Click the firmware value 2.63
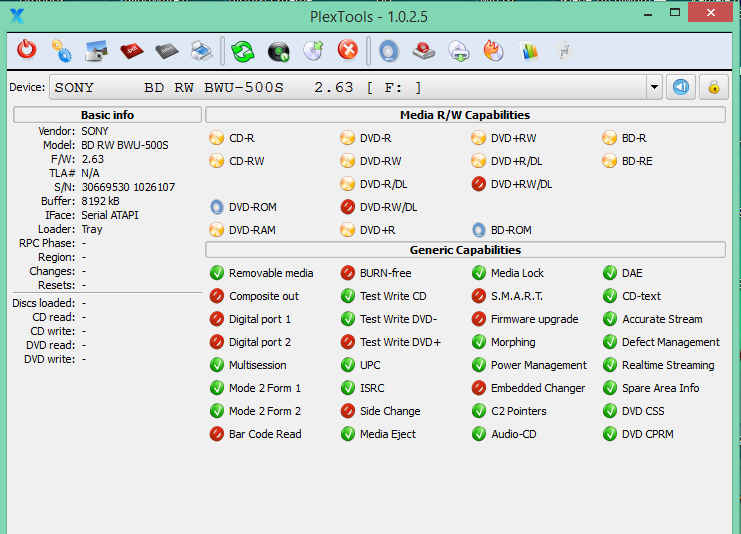Screen dimensions: 741x534 click(93, 159)
